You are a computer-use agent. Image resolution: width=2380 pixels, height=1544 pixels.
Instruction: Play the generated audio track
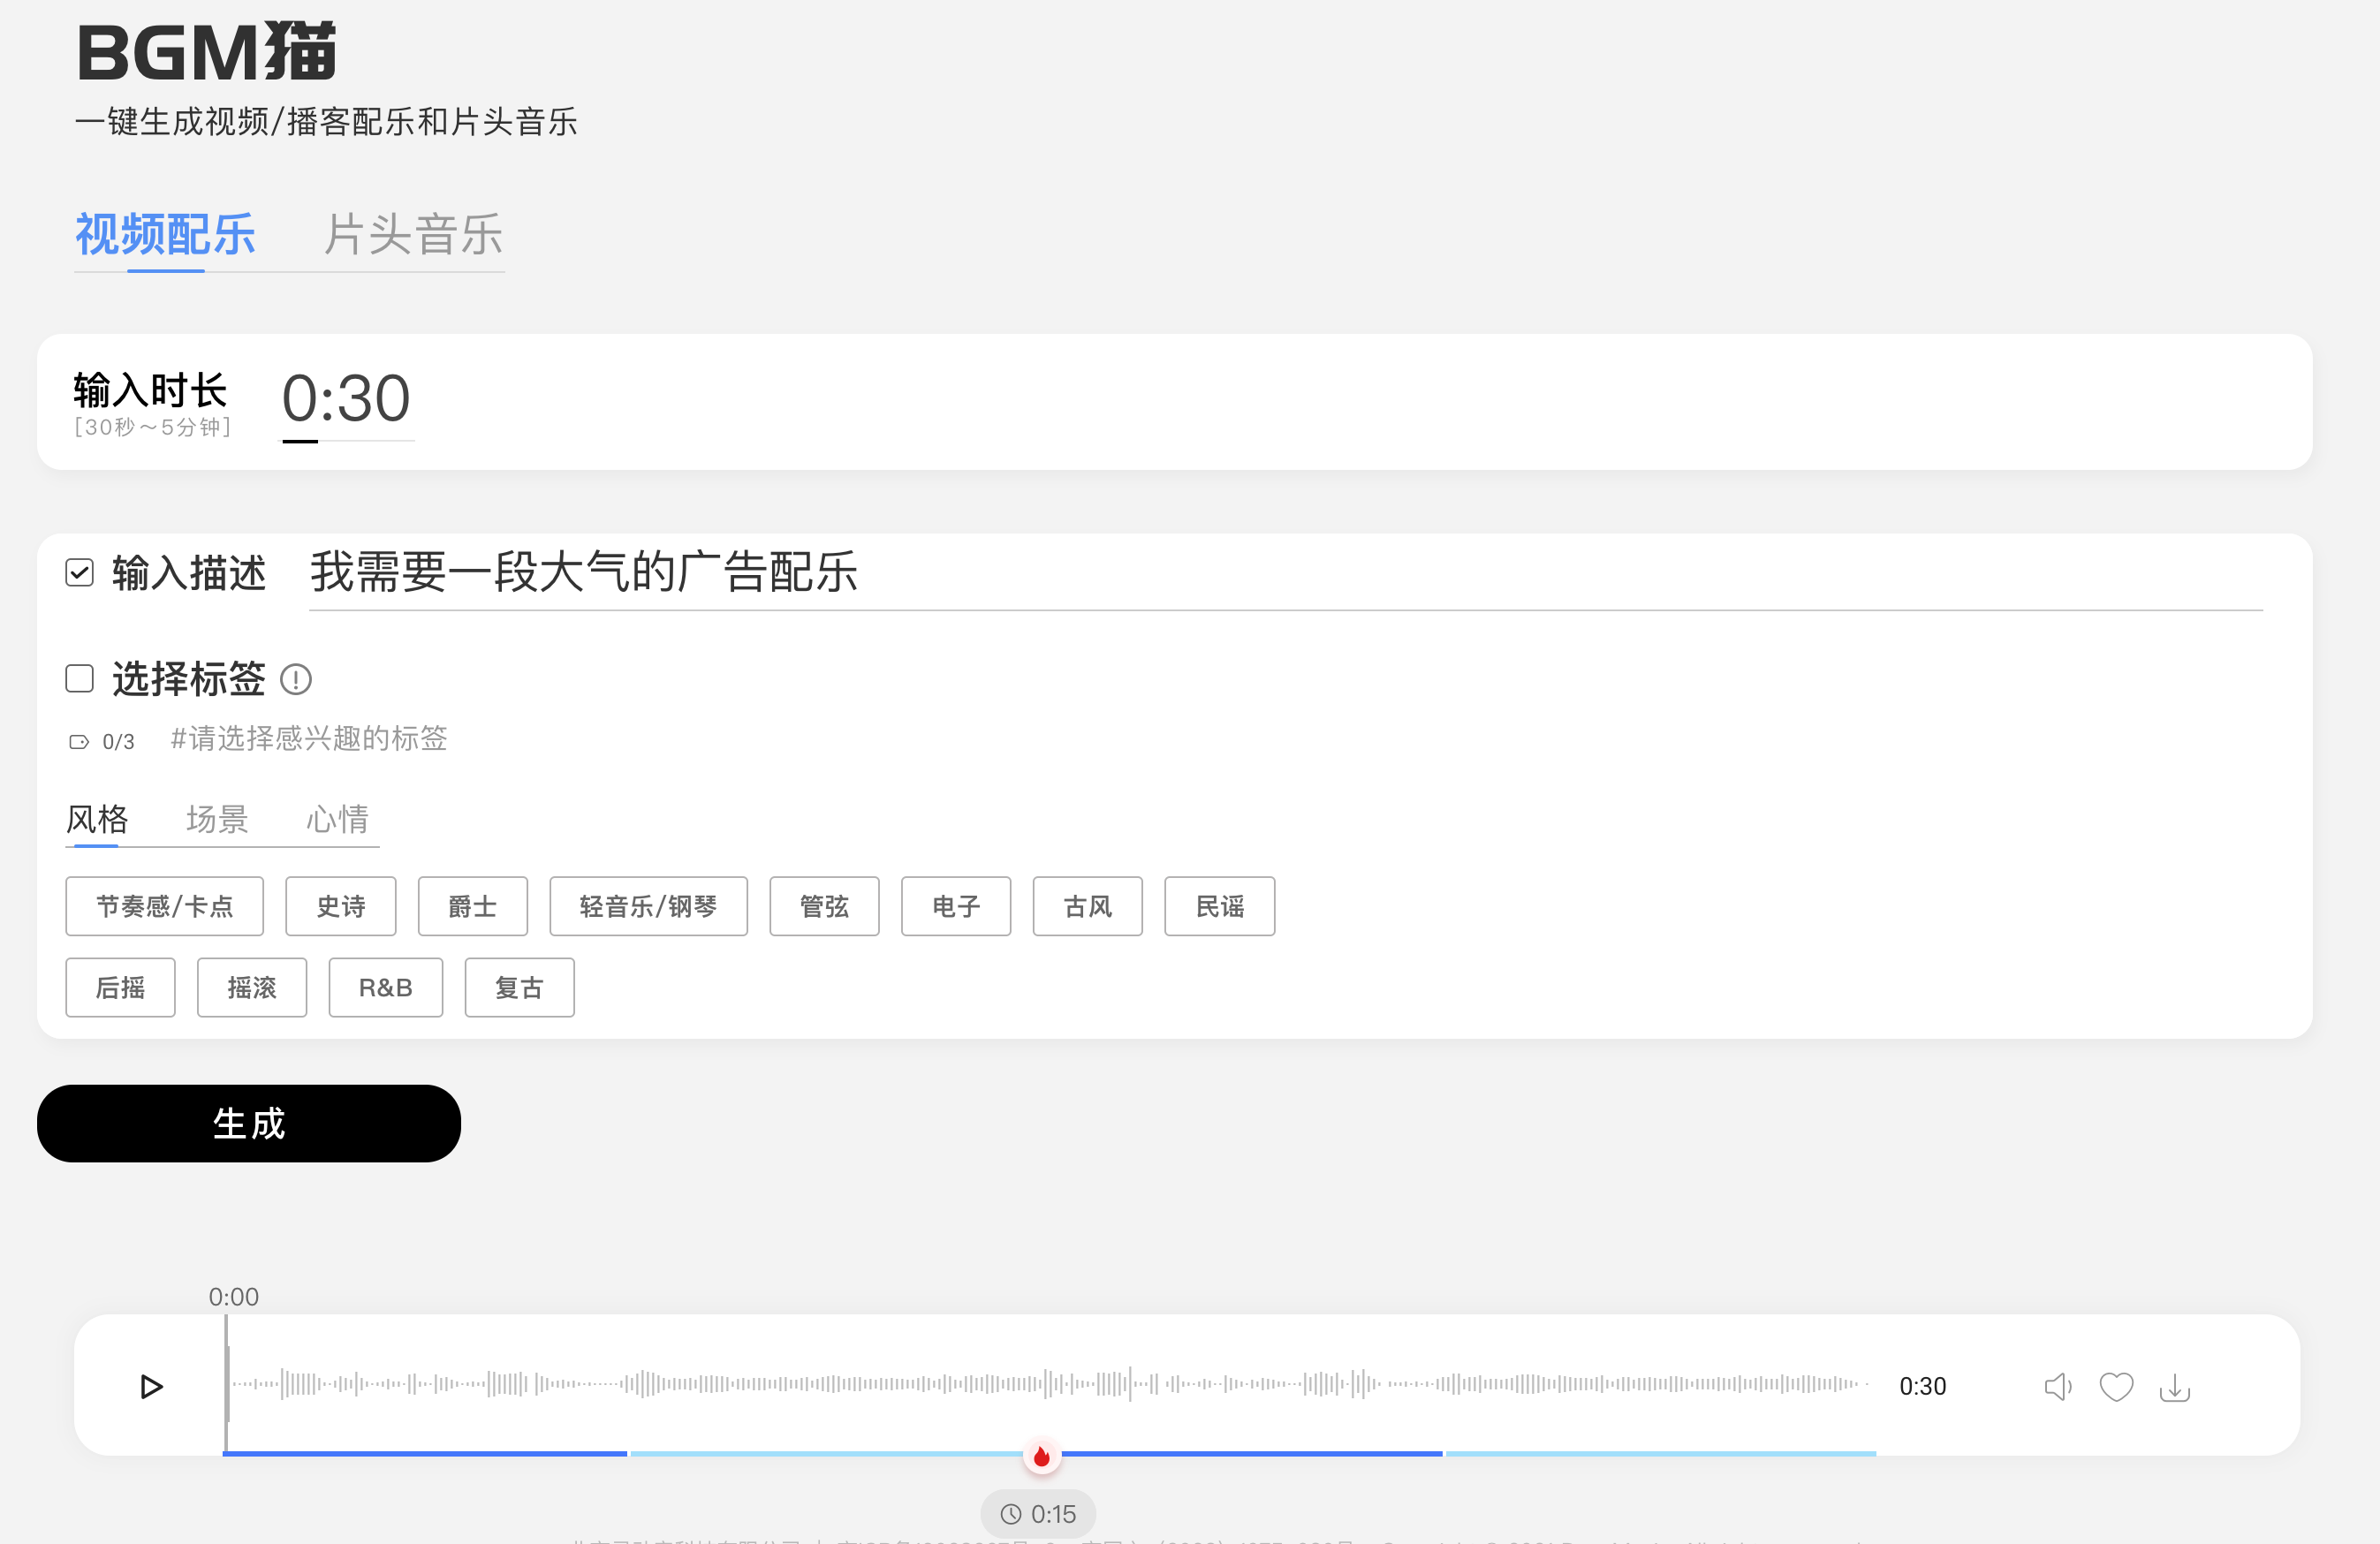[151, 1386]
